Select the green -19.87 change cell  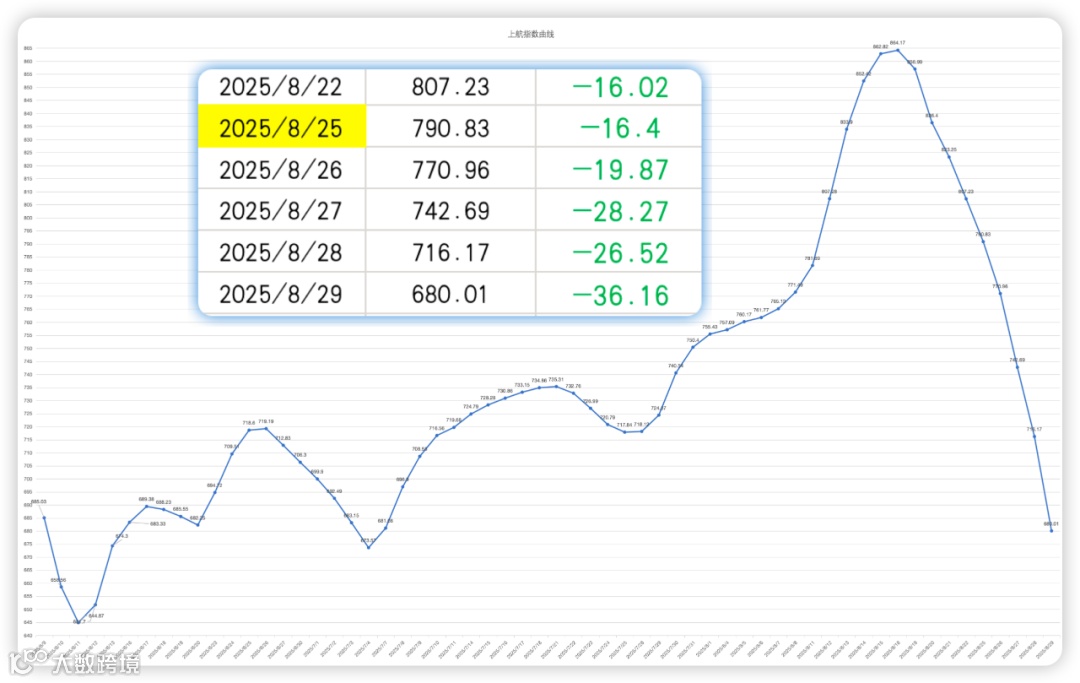pos(619,170)
